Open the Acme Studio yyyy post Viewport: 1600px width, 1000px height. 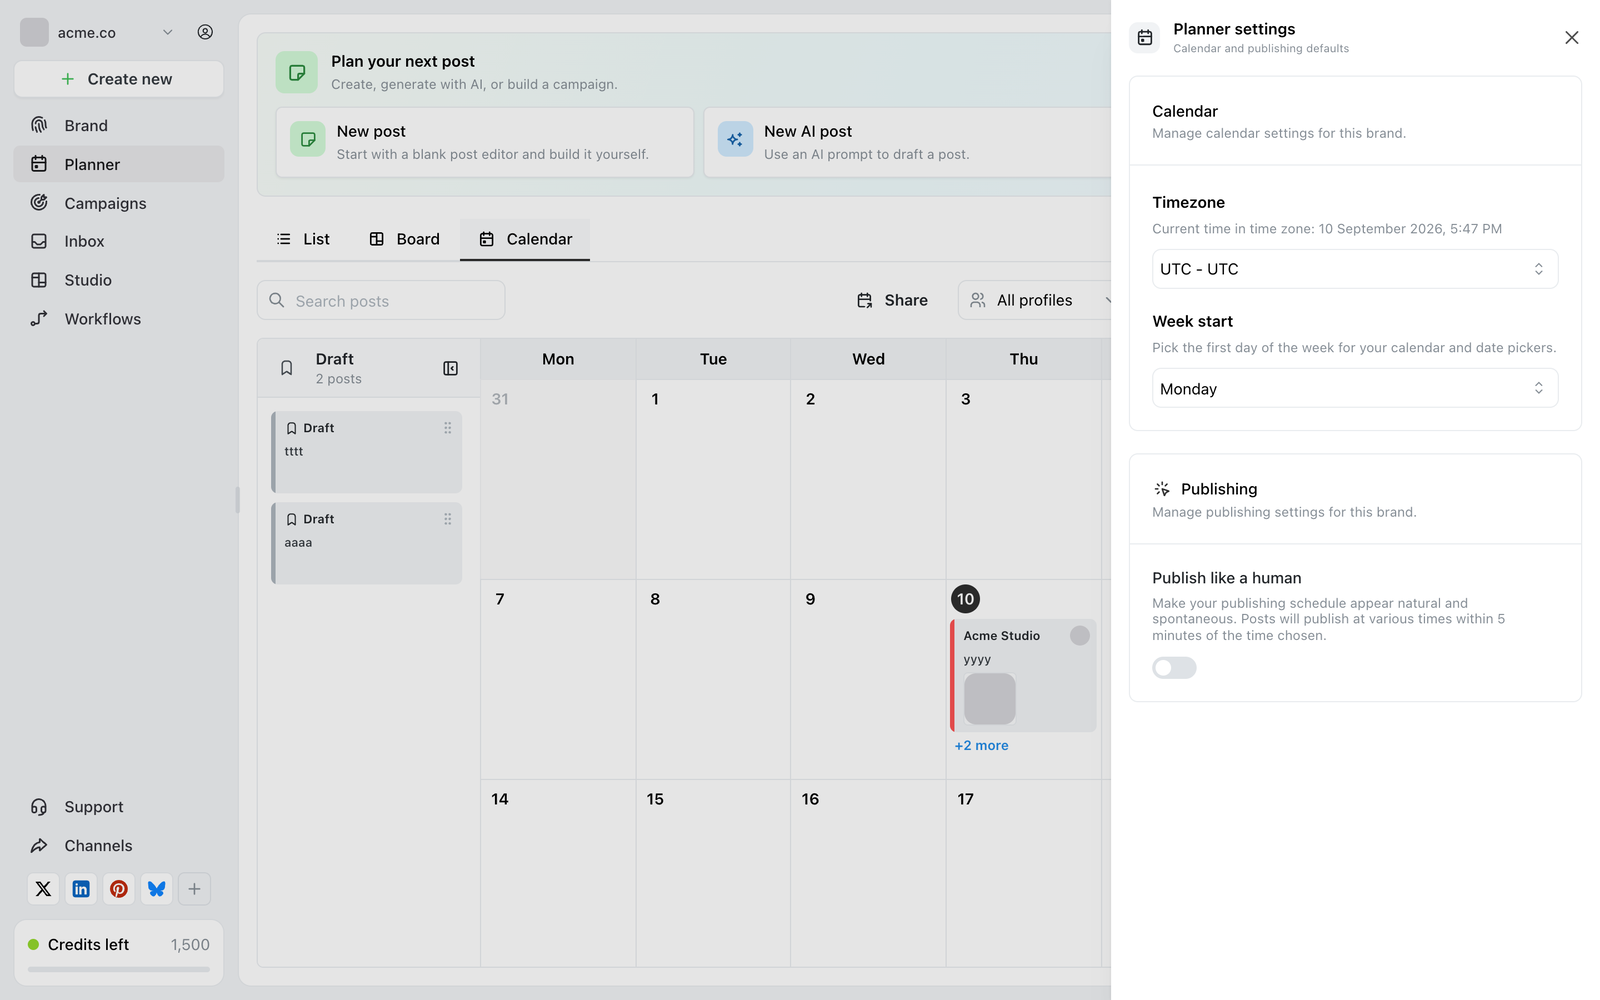coord(1023,675)
